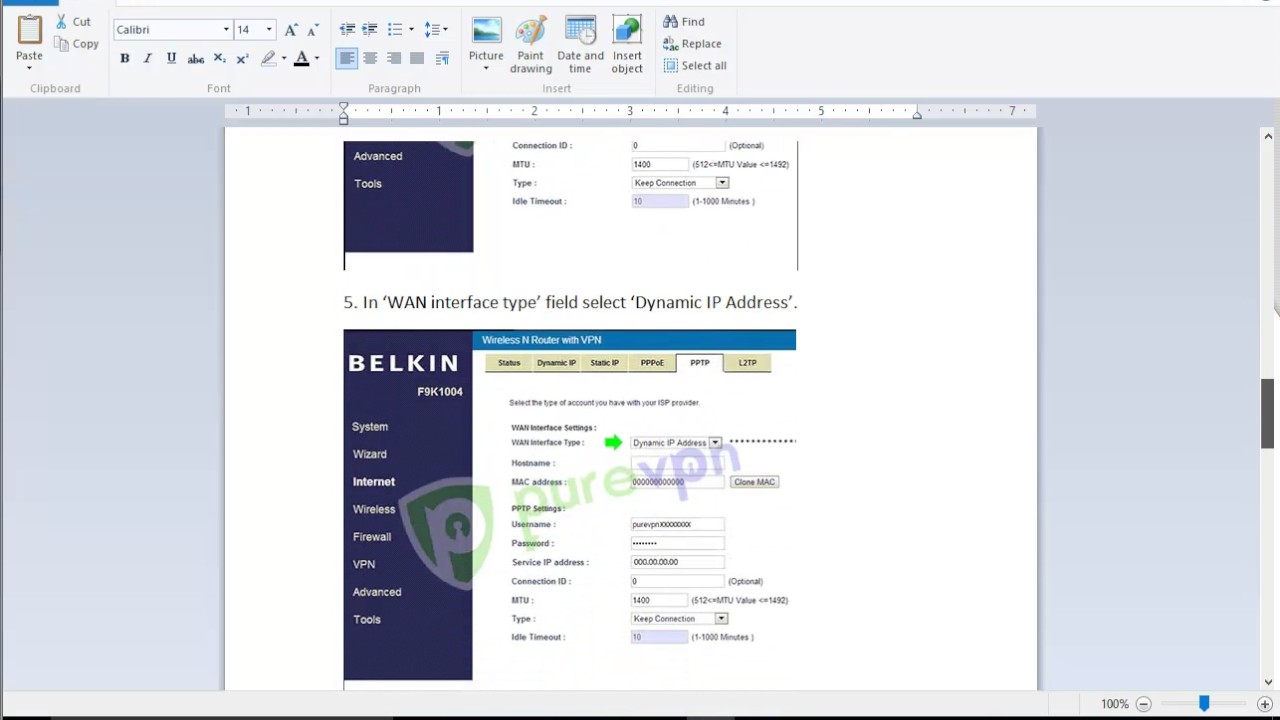1280x720 pixels.
Task: Click 'Firewall' in Belkin screenshot sidebar
Action: pyautogui.click(x=372, y=537)
